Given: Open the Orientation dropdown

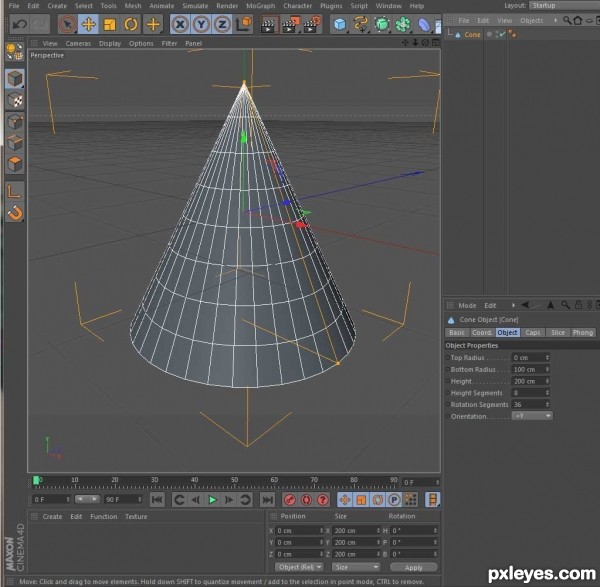Looking at the screenshot, I should pyautogui.click(x=532, y=416).
